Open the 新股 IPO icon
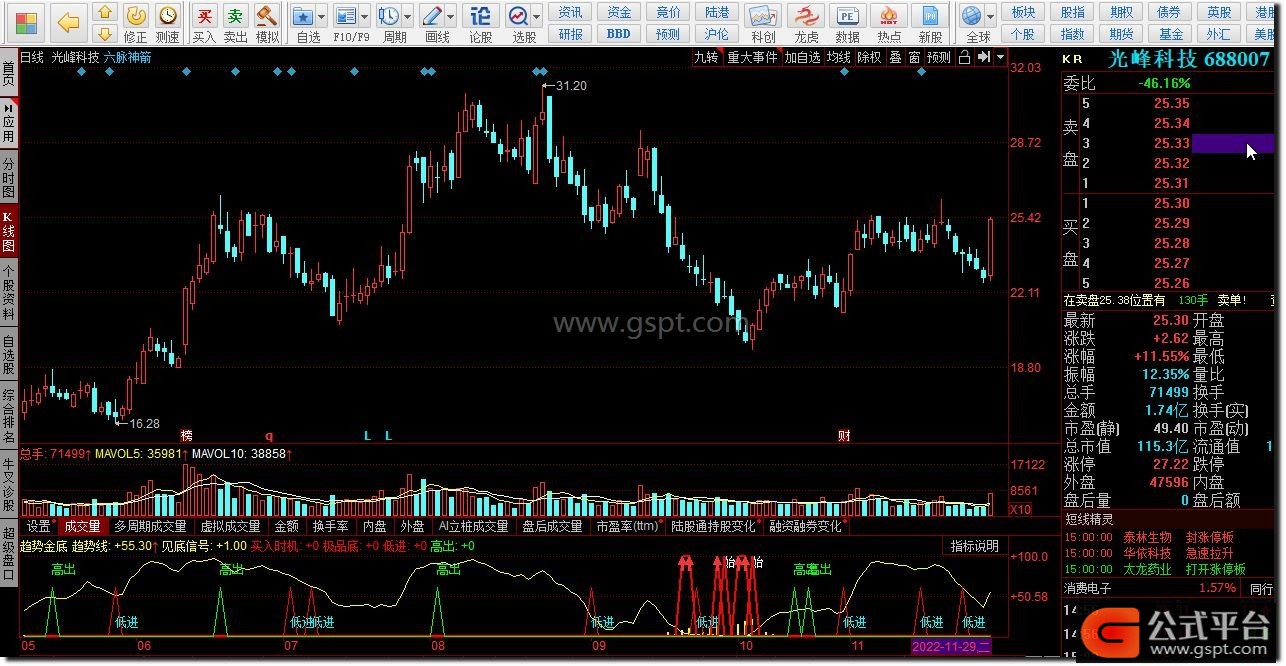1286x666 pixels. pos(931,23)
